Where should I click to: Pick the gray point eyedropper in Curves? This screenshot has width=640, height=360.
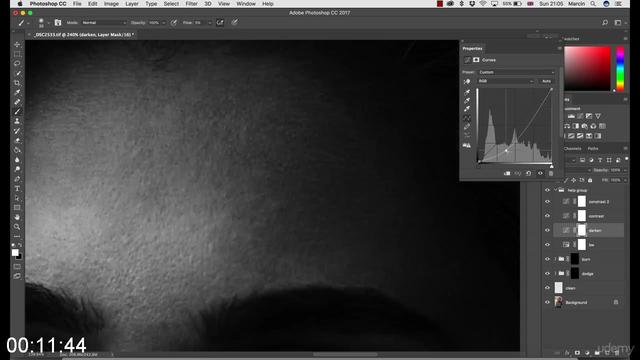coord(467,100)
